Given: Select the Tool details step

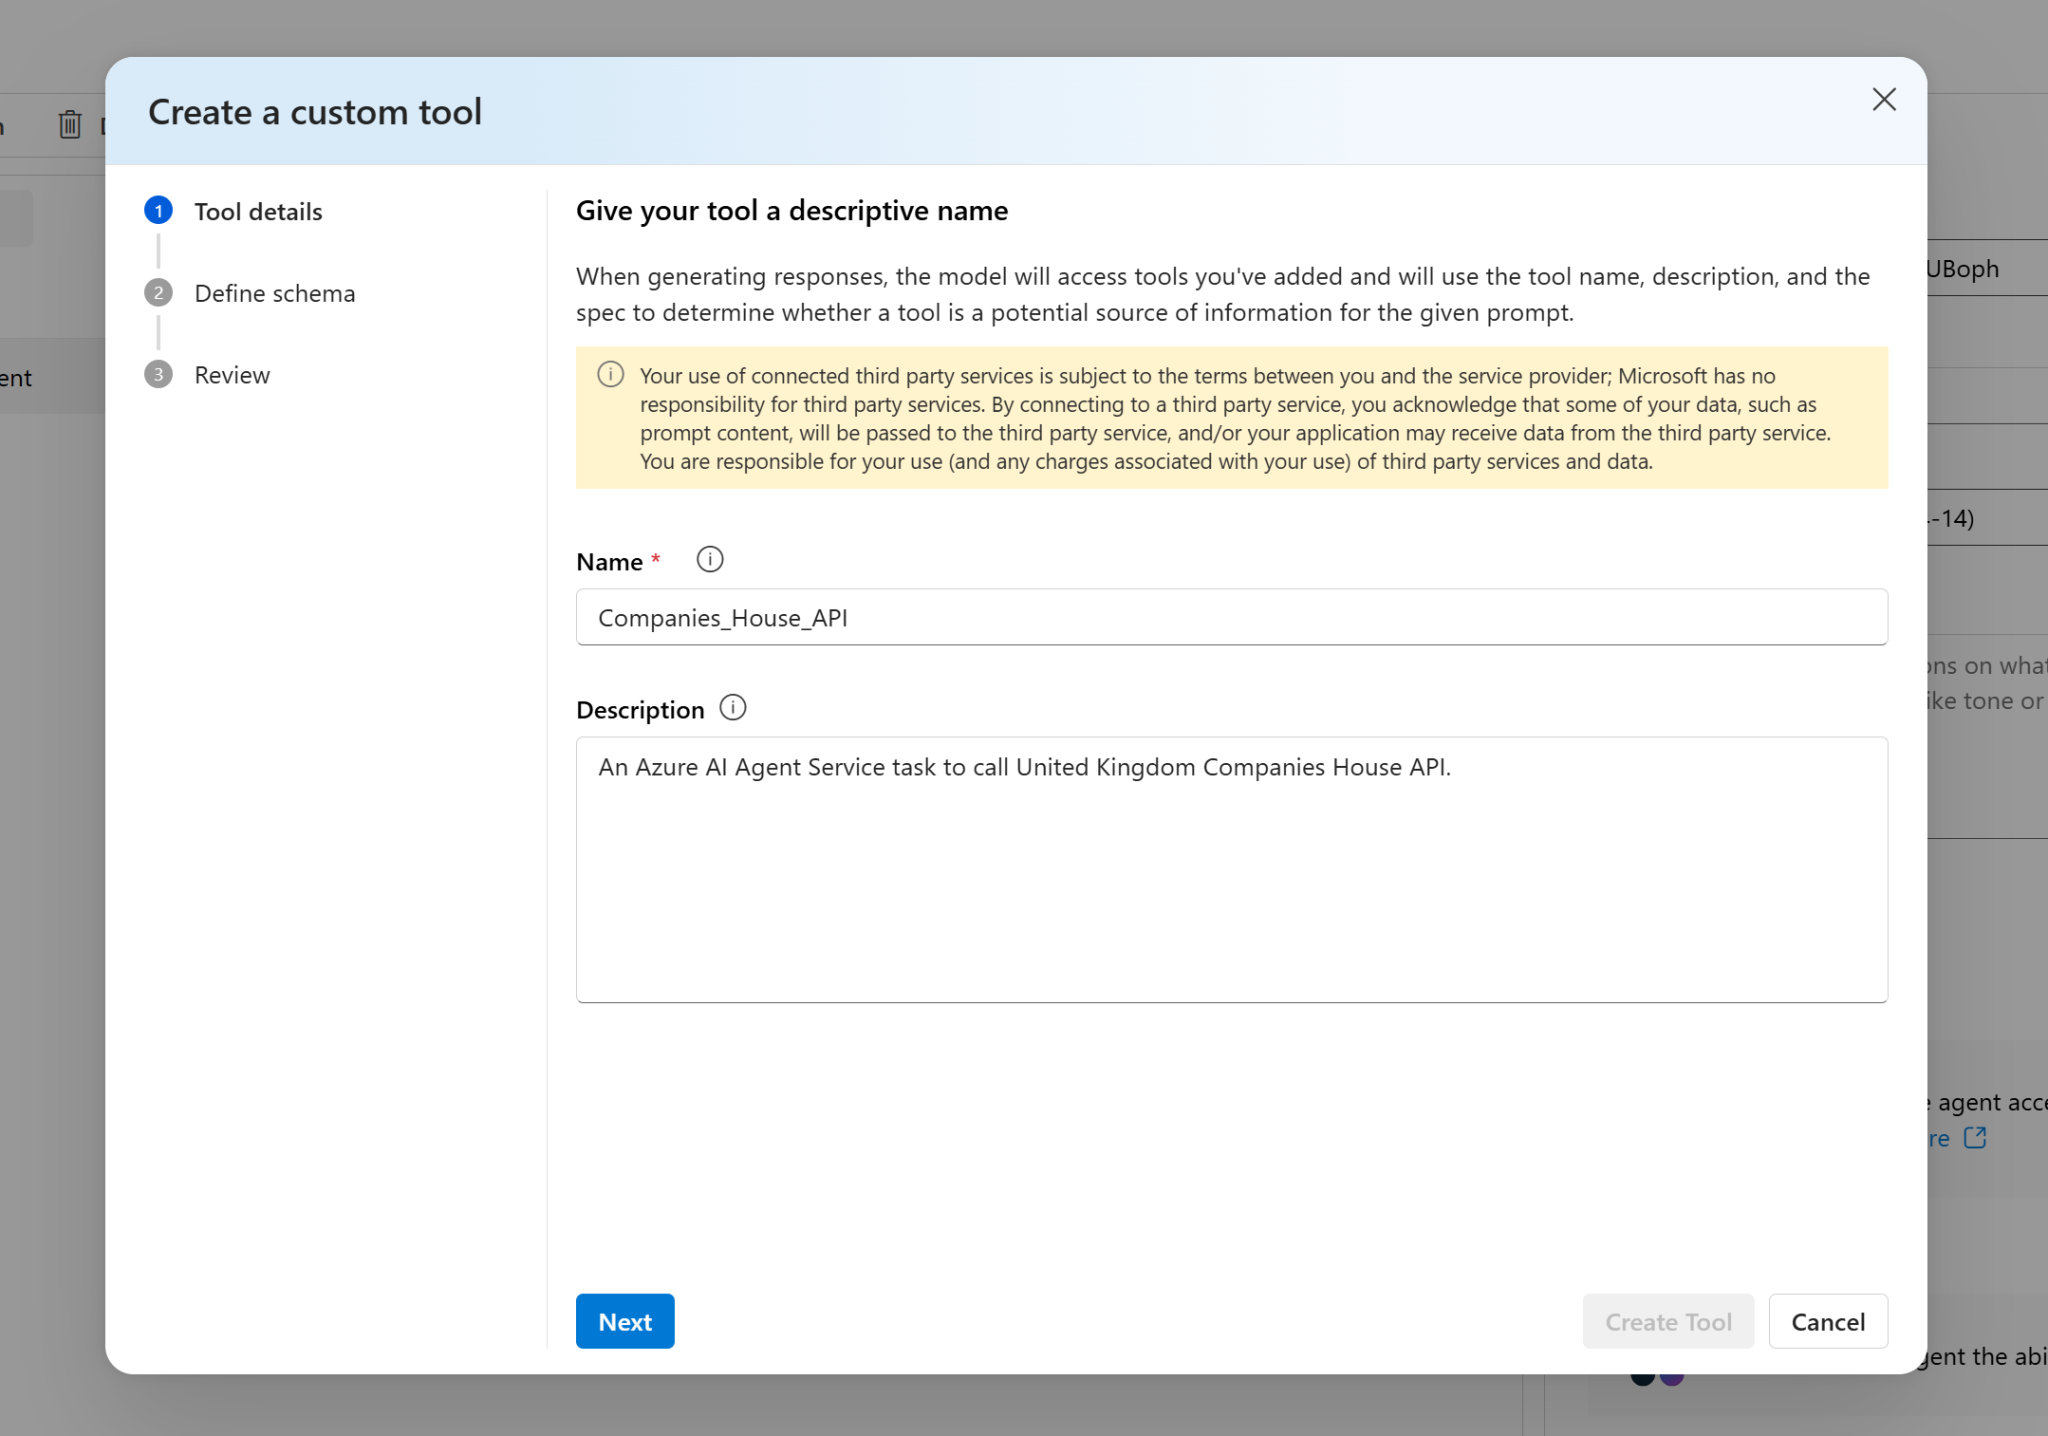Looking at the screenshot, I should pos(258,211).
